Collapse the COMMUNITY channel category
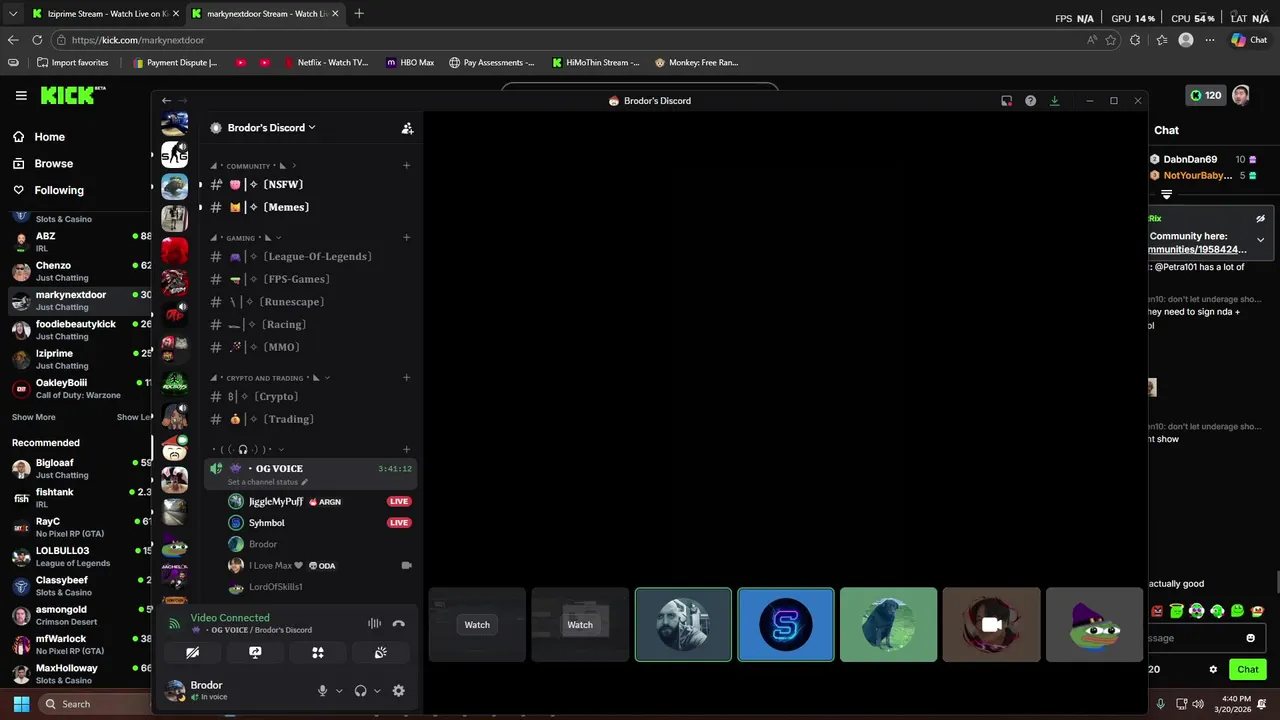1280x720 pixels. [253, 166]
